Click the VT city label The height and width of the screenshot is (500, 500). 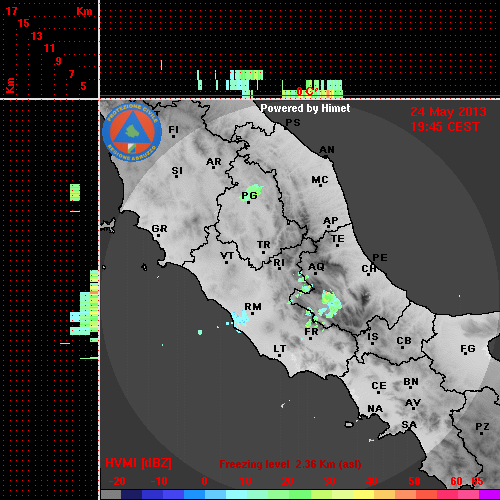(227, 256)
